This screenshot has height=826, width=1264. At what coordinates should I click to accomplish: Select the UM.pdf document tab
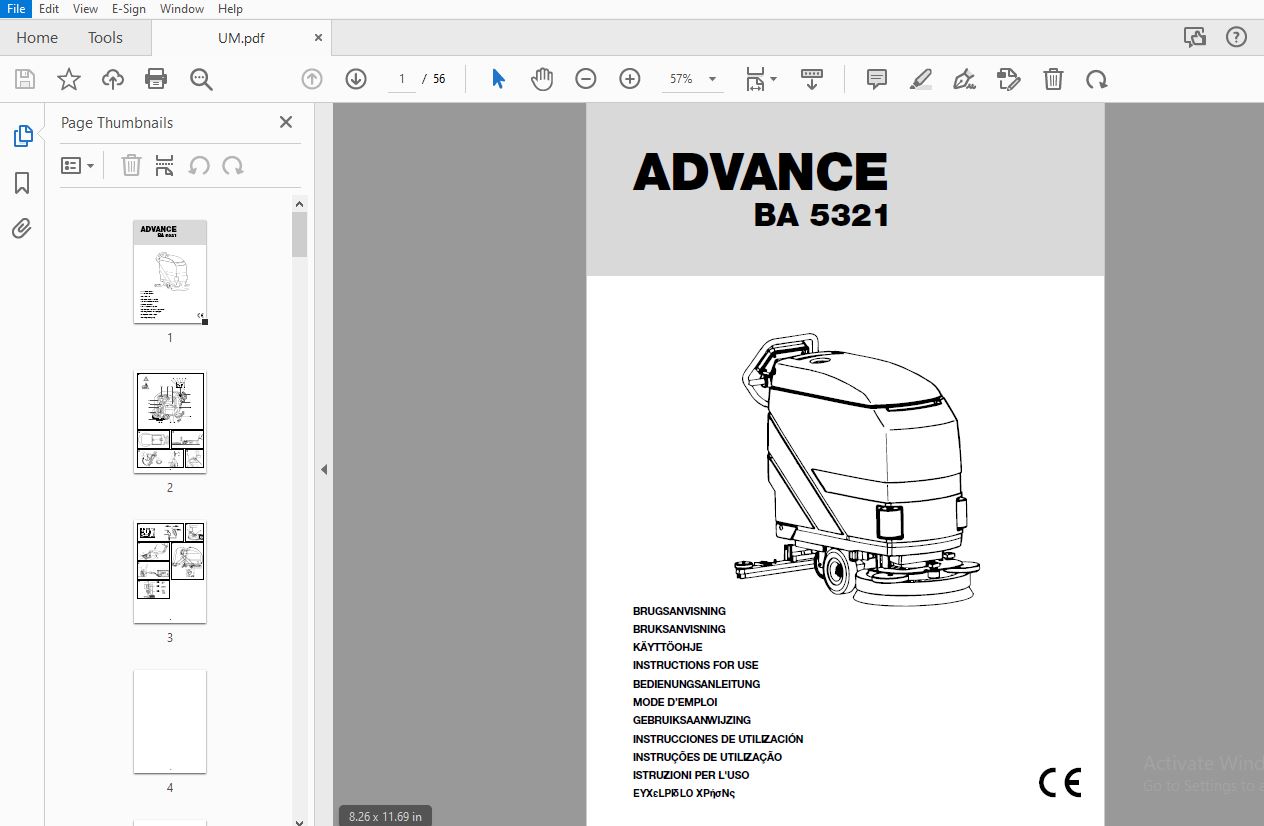241,38
